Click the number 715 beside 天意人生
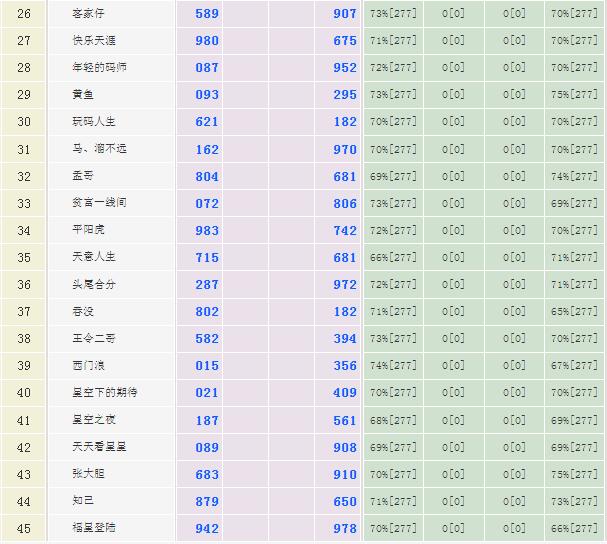Image resolution: width=607 pixels, height=544 pixels. tap(207, 257)
